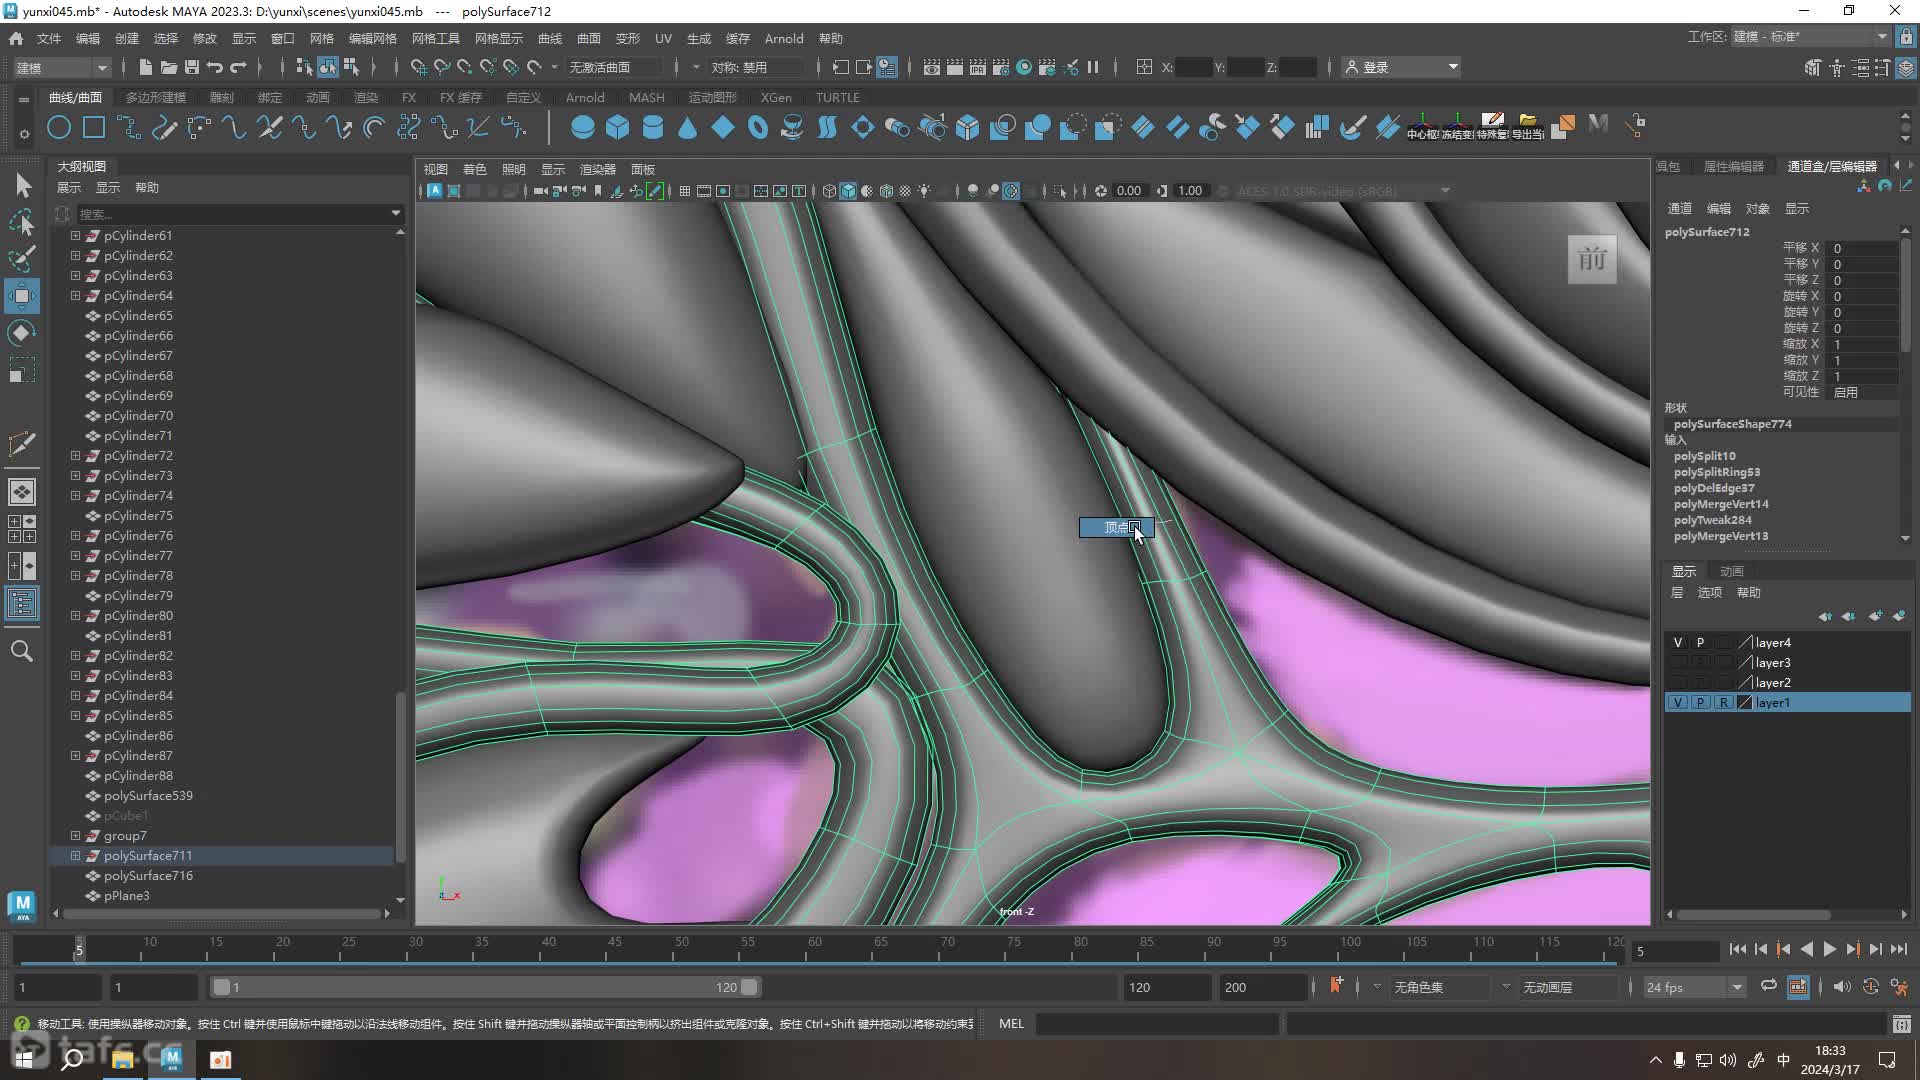
Task: Open Windows Start button
Action: [x=24, y=1059]
